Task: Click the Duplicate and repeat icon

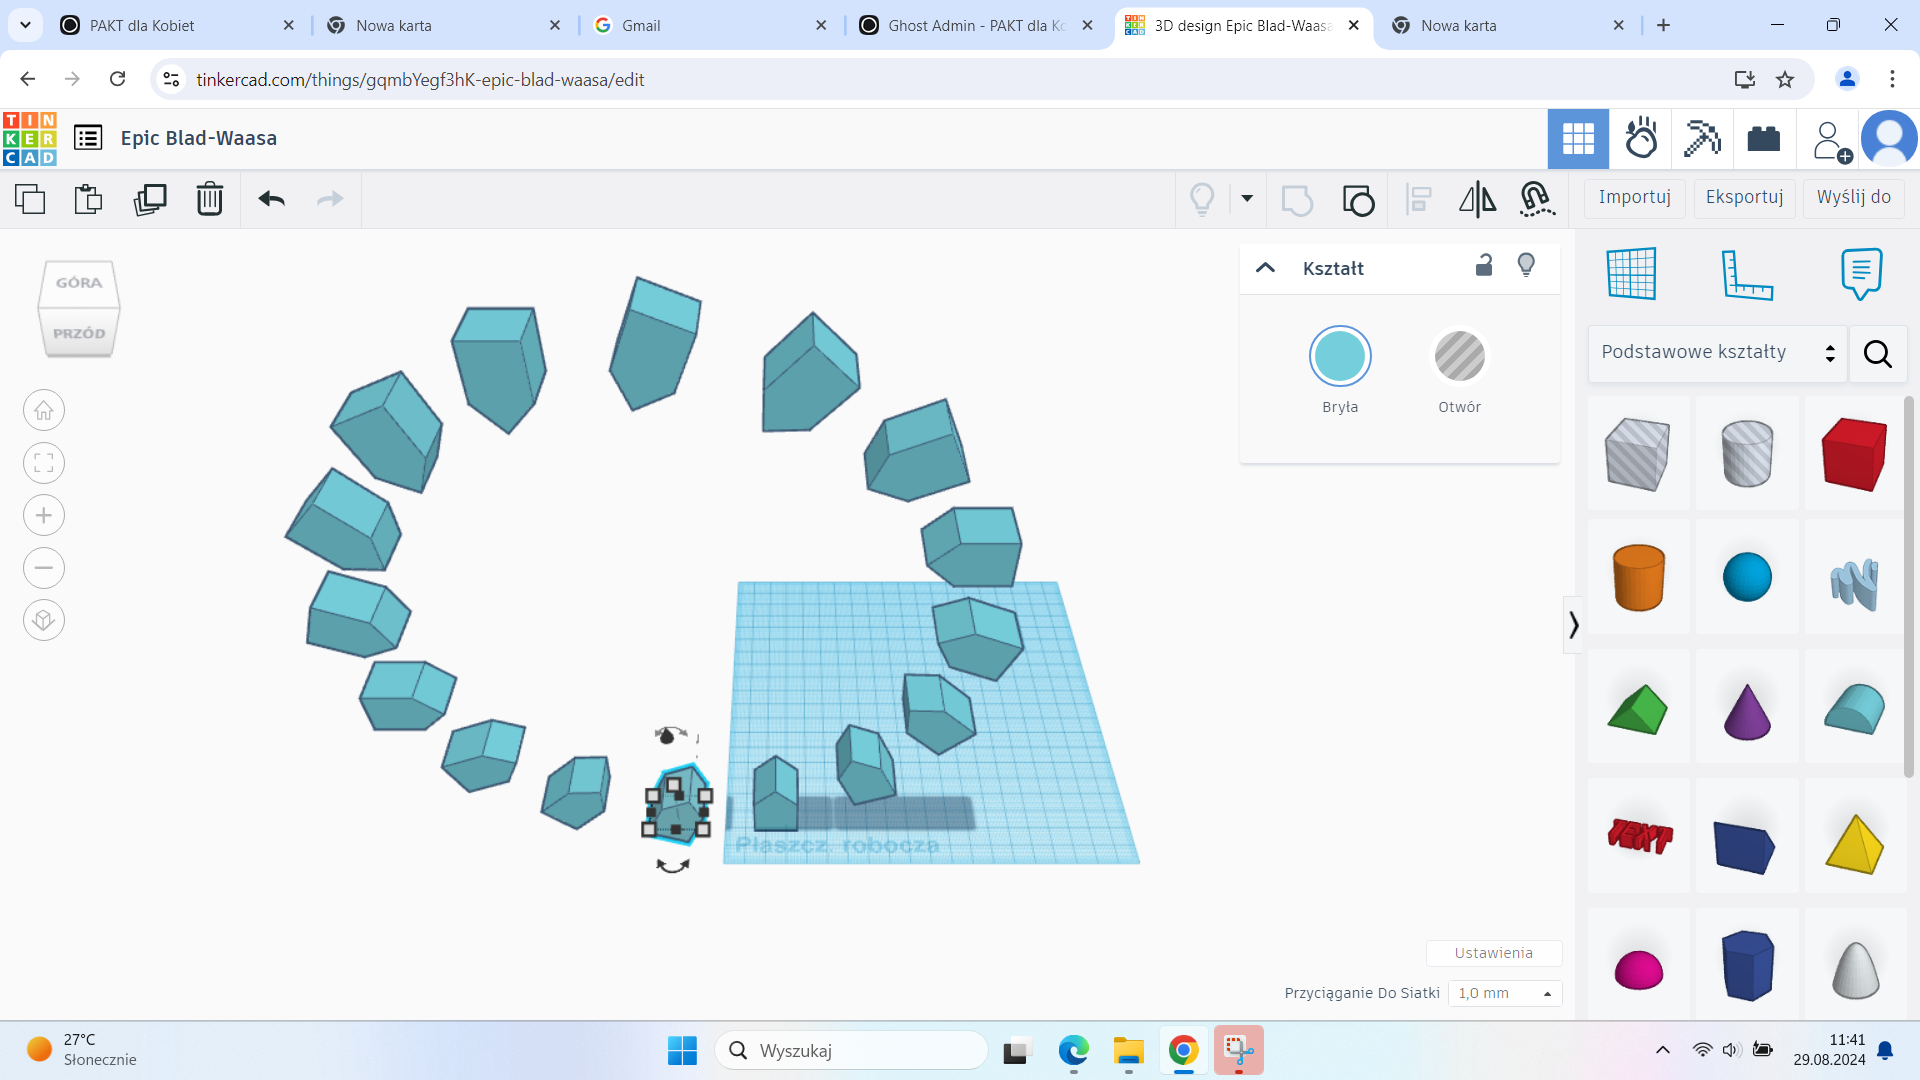Action: click(x=150, y=199)
